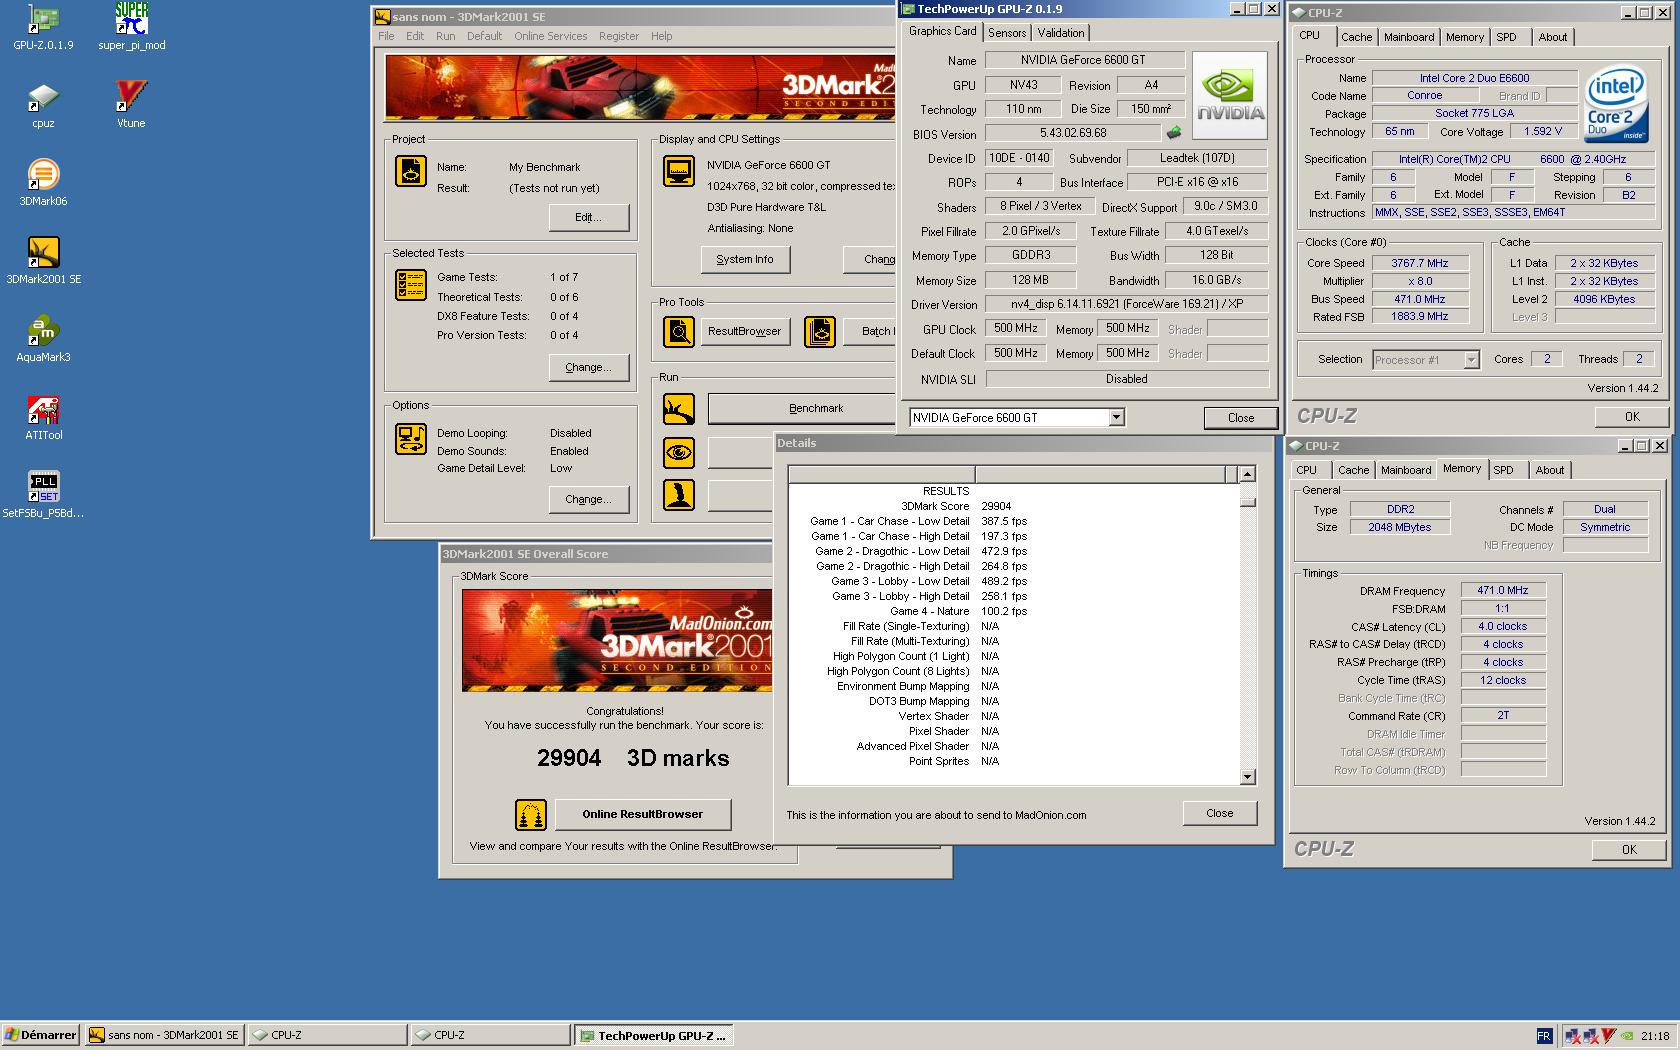Click the ResultBrowser magnifier icon
The height and width of the screenshot is (1050, 1680).
pyautogui.click(x=679, y=331)
